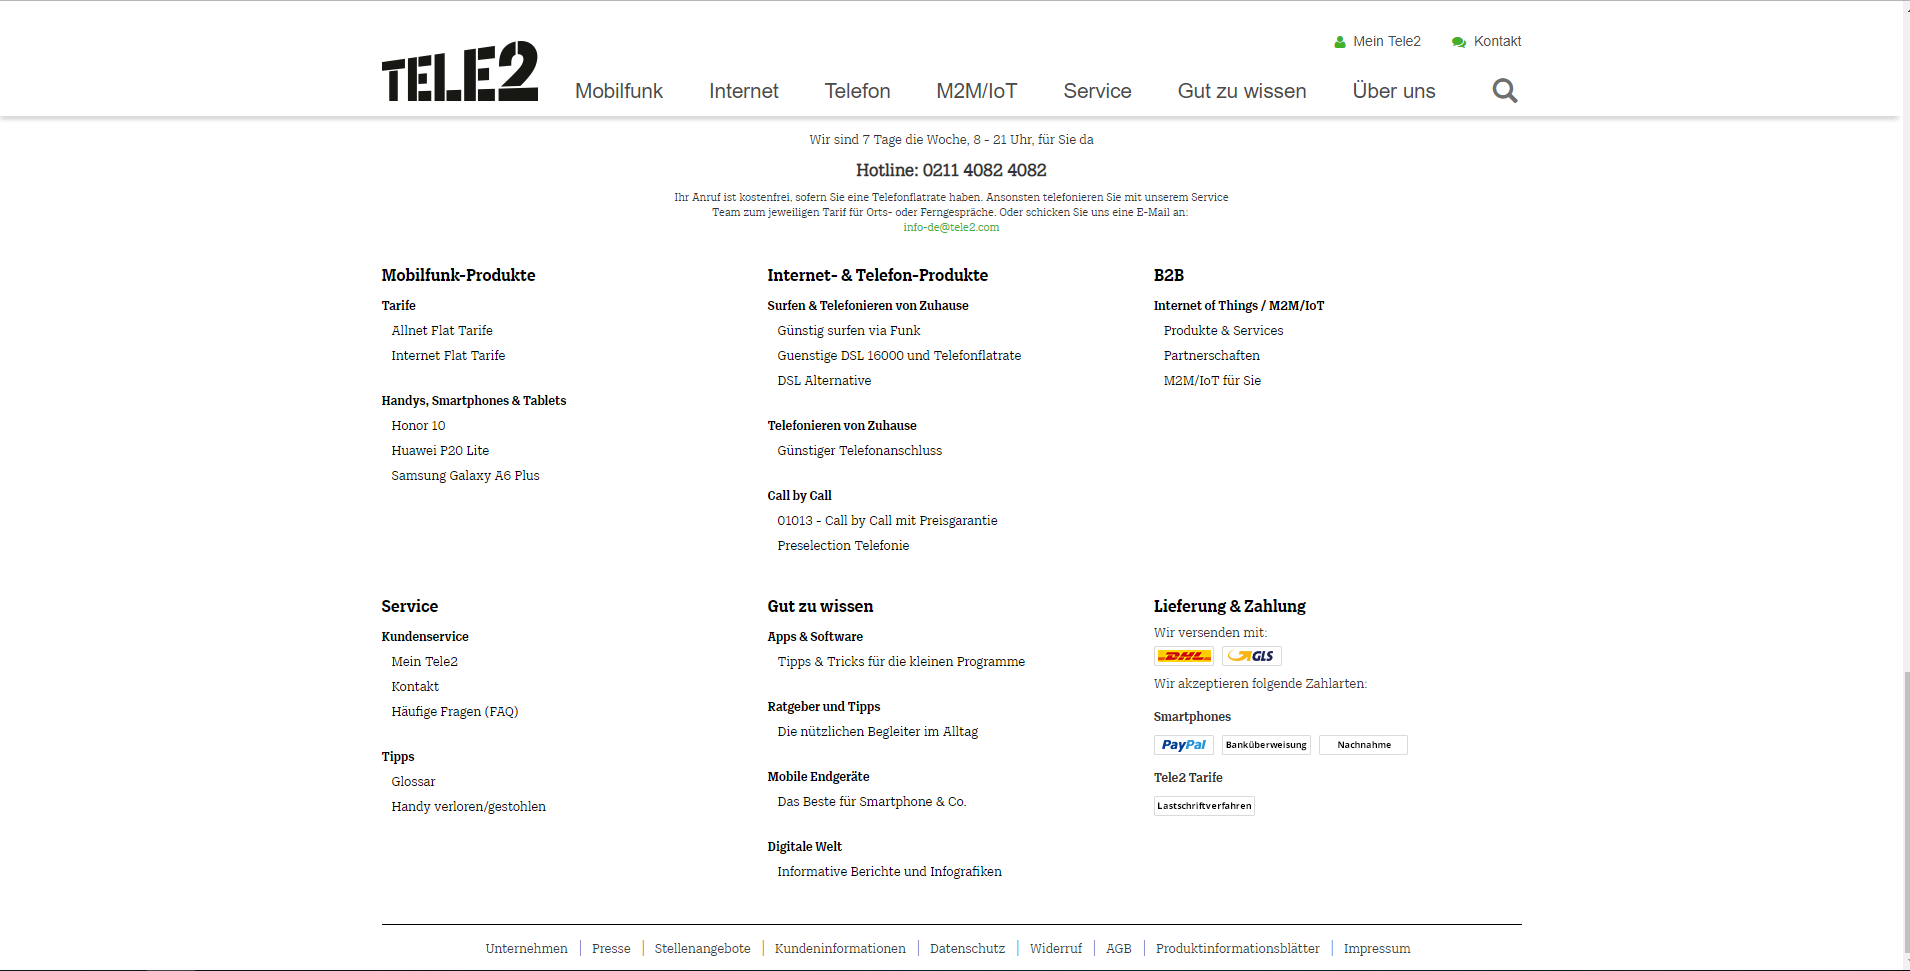Open the Produktinformationsblätter link

(x=1237, y=949)
